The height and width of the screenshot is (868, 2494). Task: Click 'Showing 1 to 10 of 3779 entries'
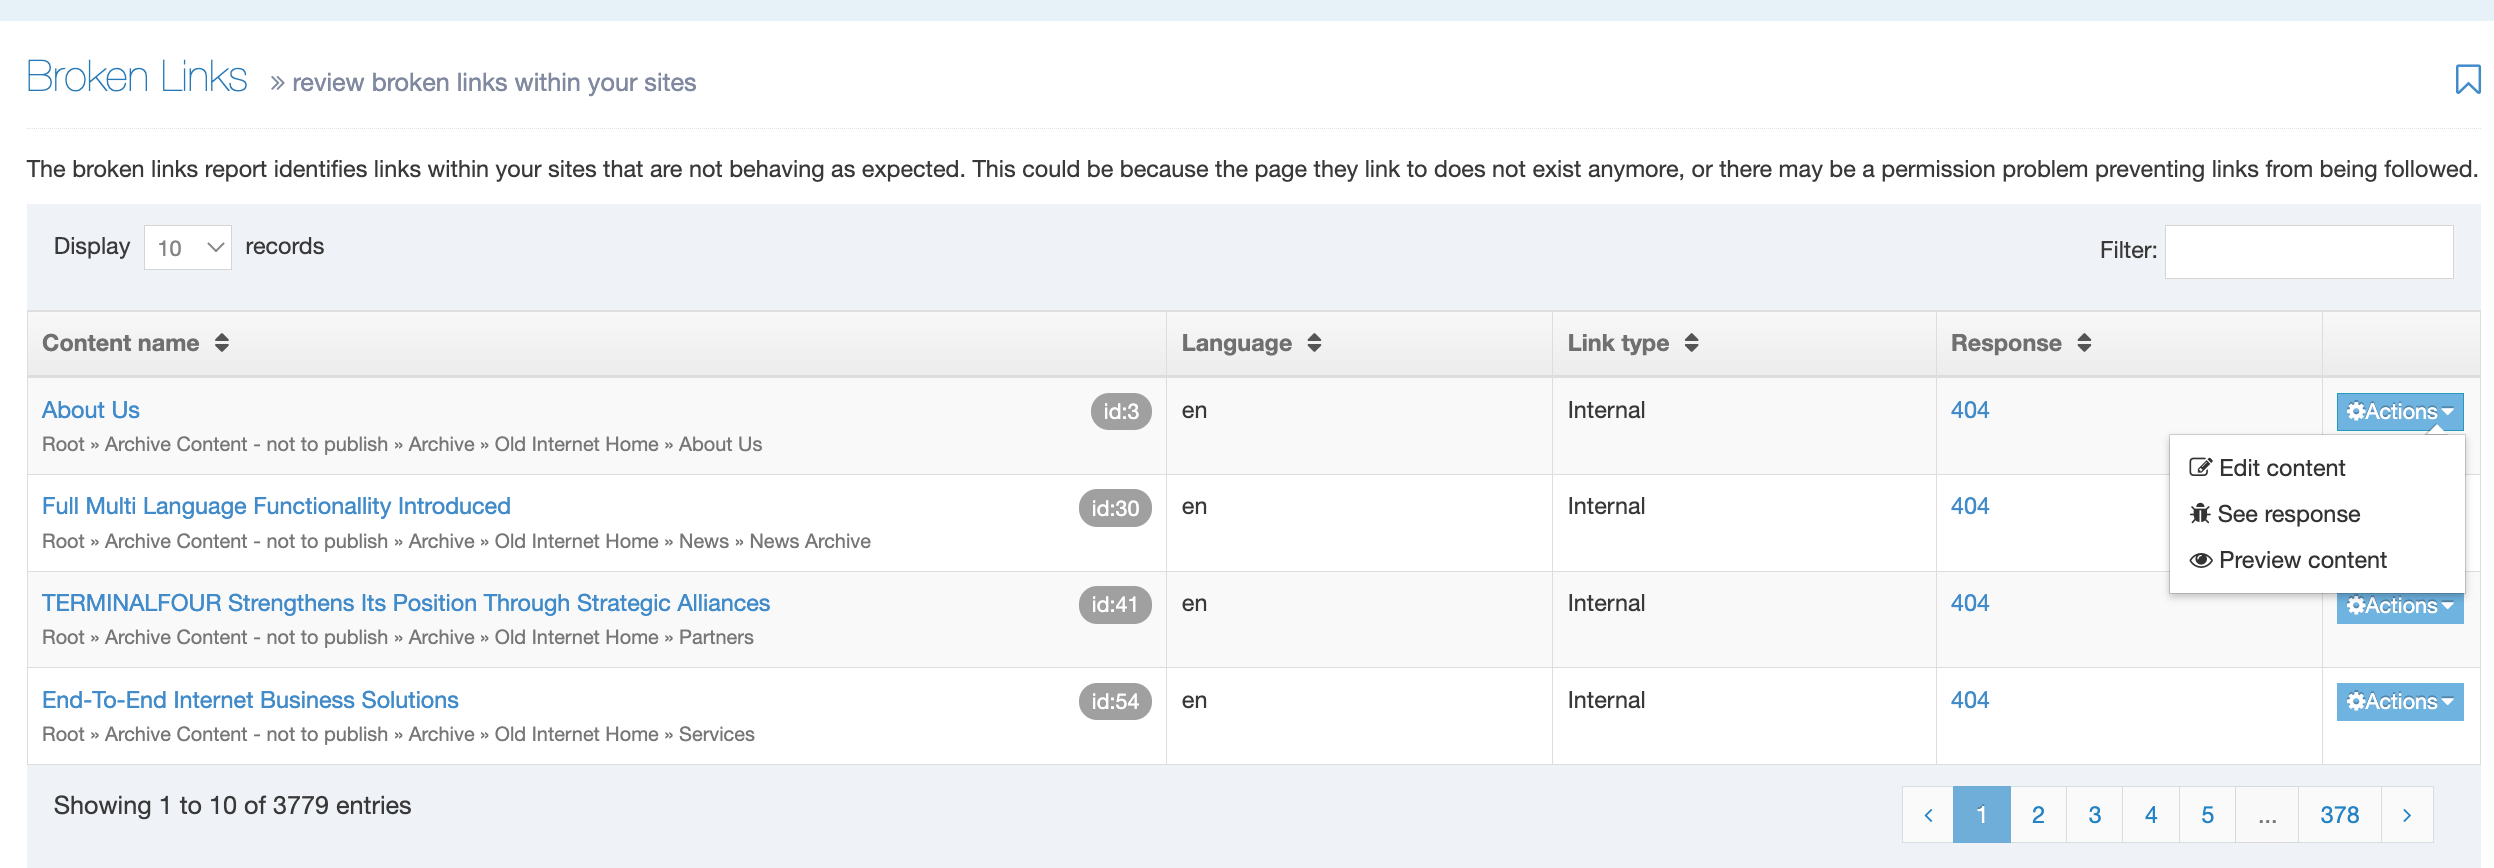pos(232,805)
